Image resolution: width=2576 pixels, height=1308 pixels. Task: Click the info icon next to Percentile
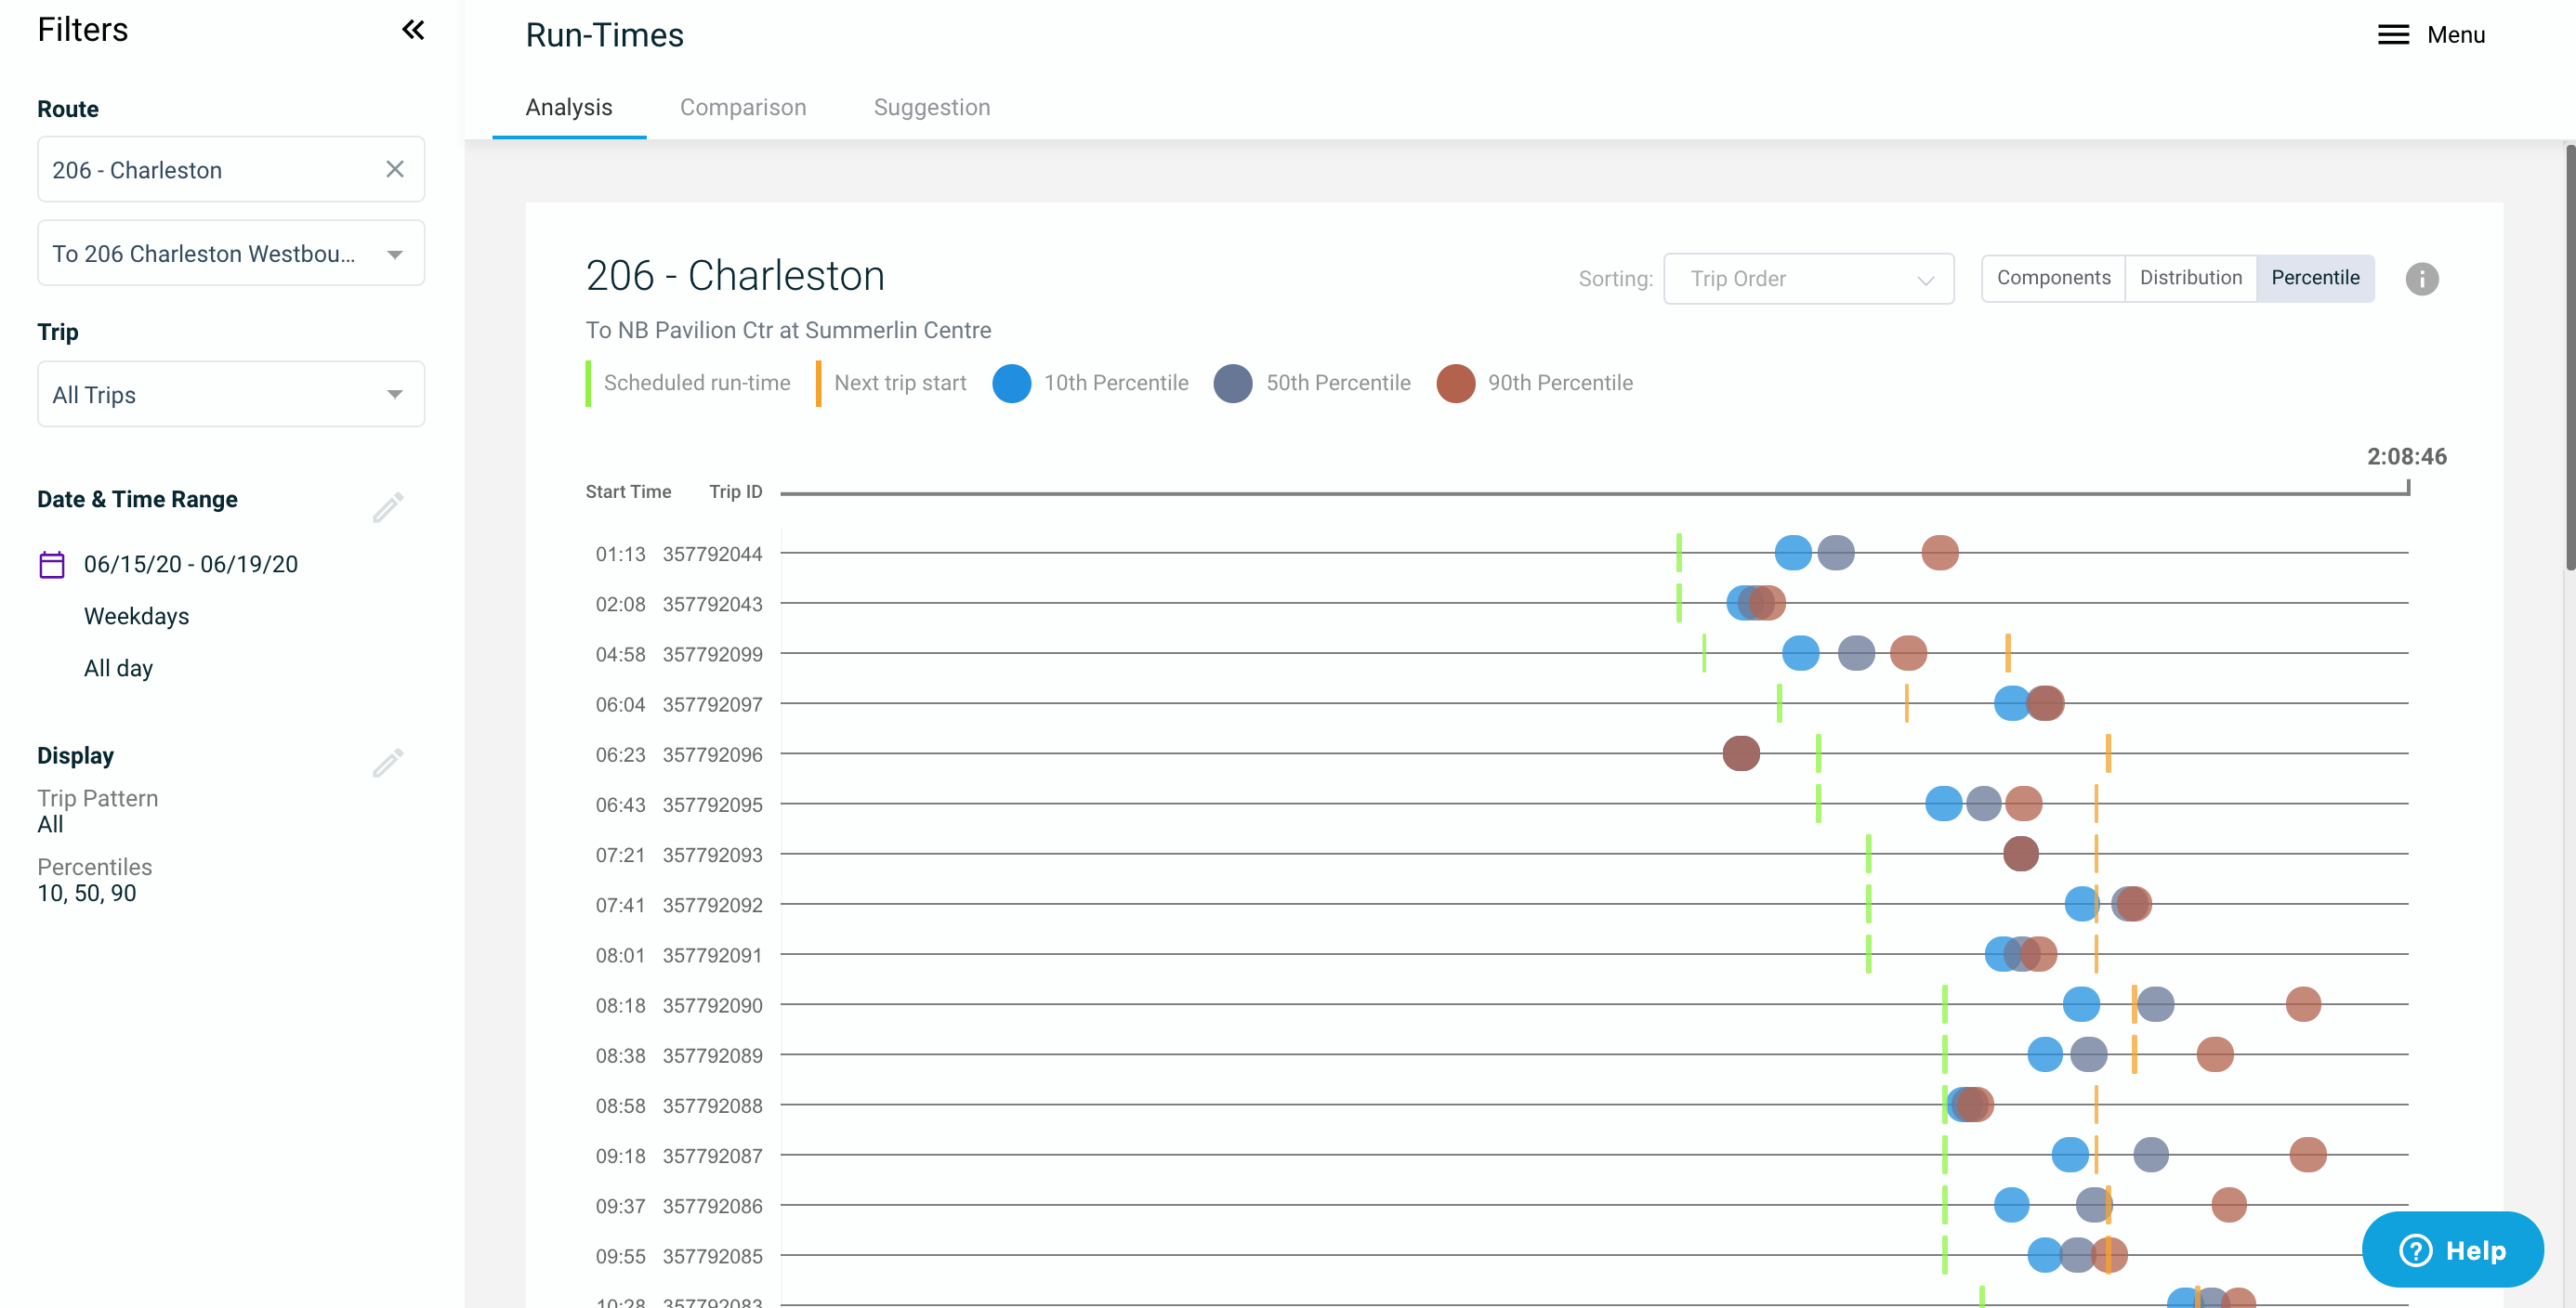click(2421, 279)
